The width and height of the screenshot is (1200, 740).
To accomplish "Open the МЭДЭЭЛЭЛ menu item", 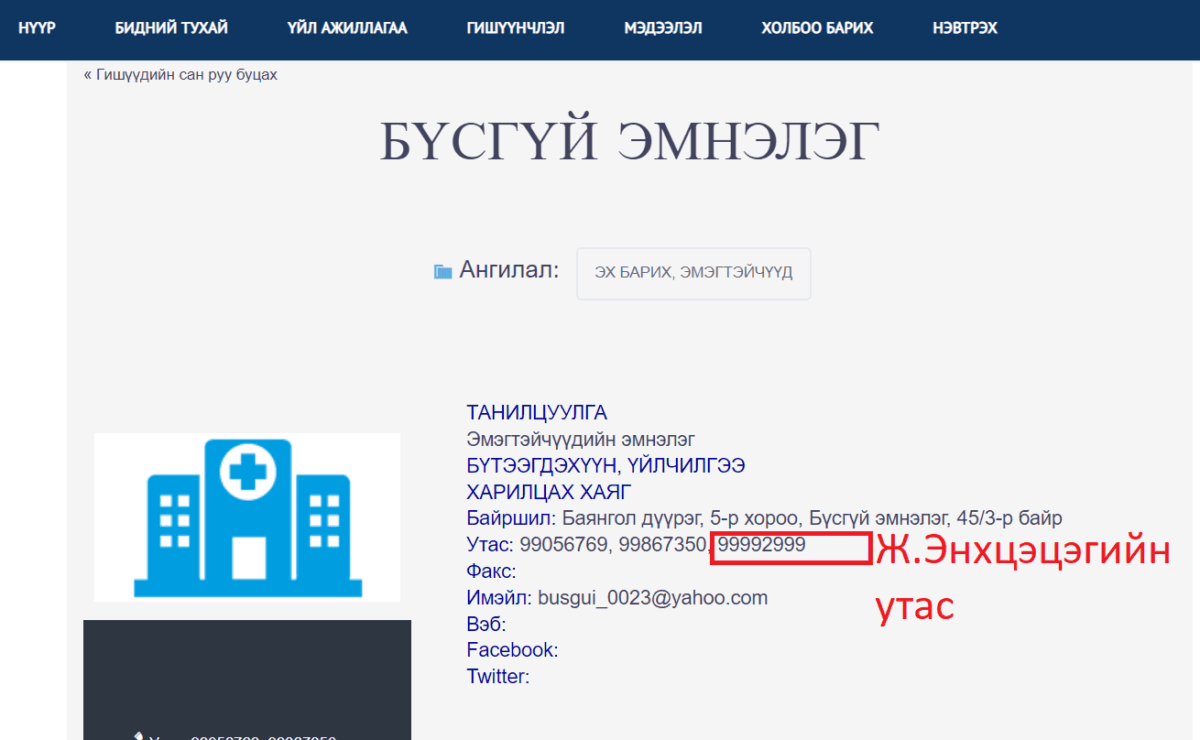I will (x=663, y=28).
